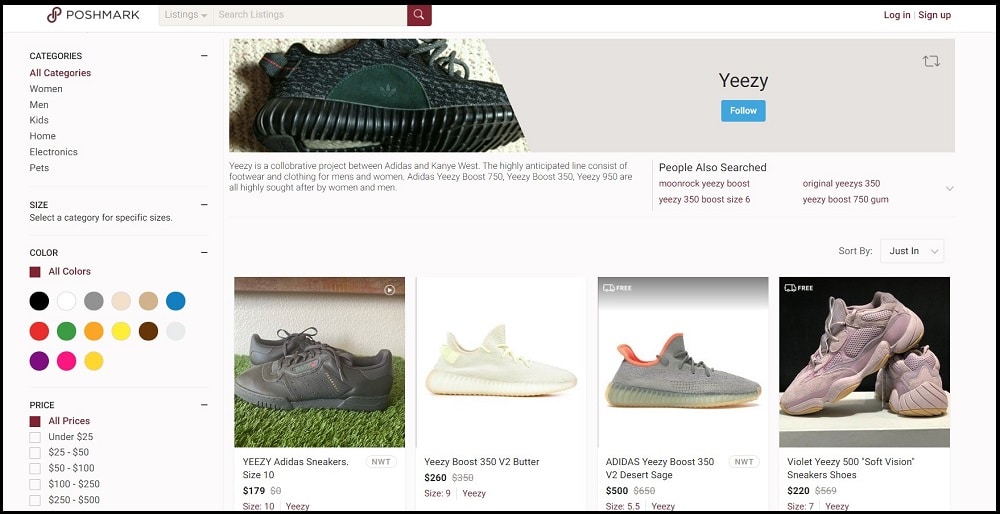Click the blue Follow button
The height and width of the screenshot is (514, 1000).
tap(743, 111)
